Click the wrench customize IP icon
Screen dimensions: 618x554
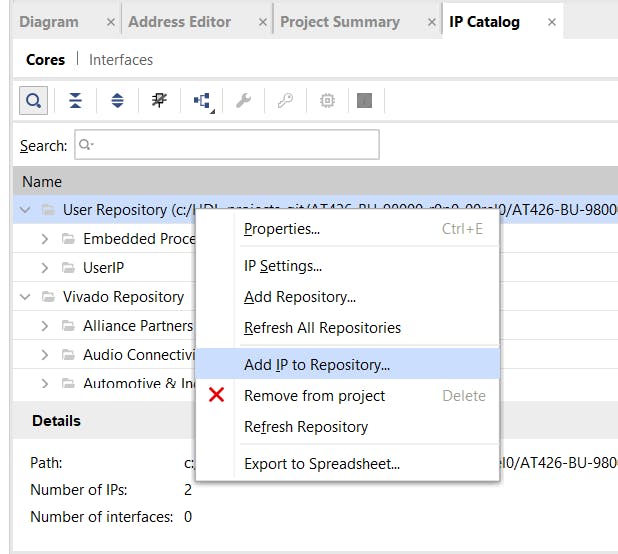tap(244, 100)
